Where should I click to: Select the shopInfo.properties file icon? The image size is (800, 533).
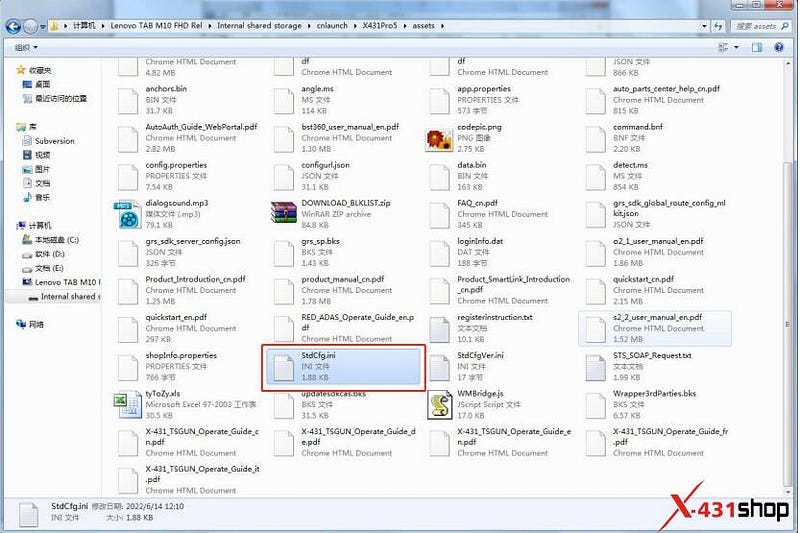[x=128, y=367]
